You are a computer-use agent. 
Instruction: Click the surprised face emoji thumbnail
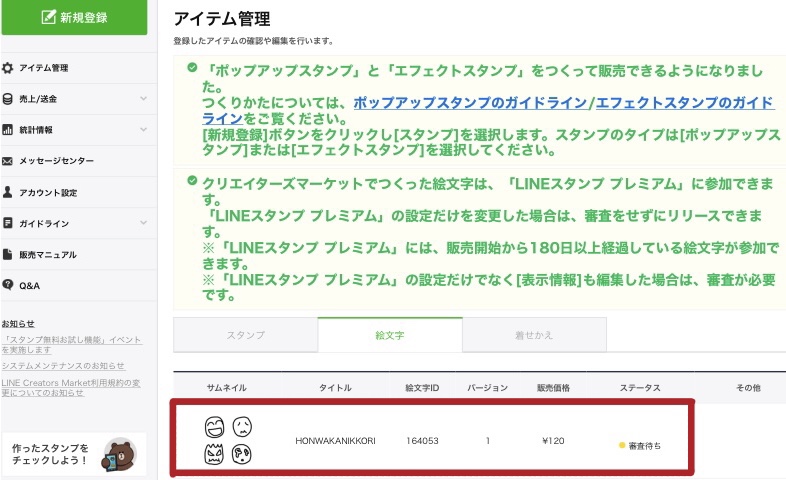tap(242, 454)
